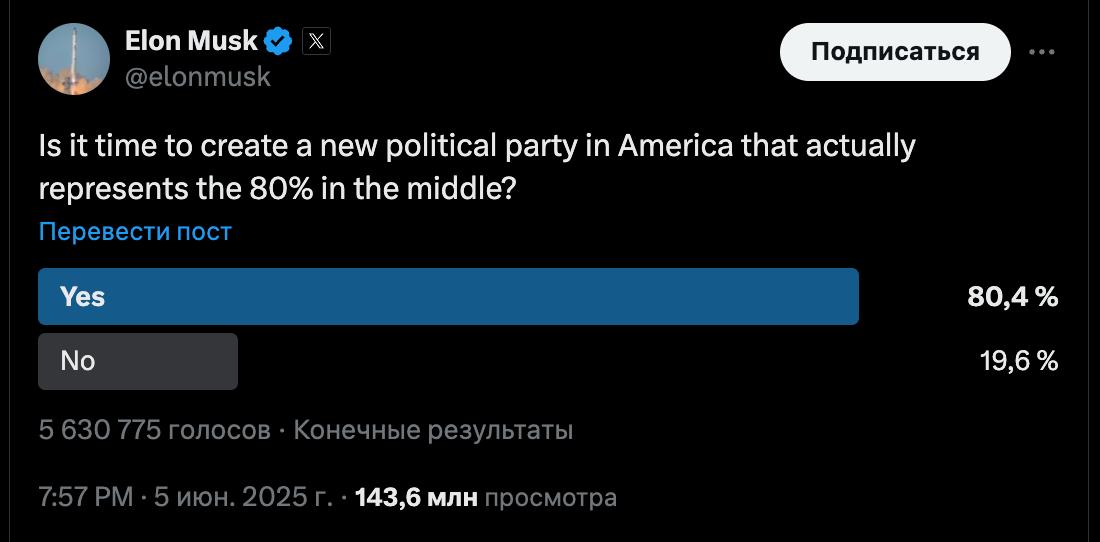Click the 5 630 775 голосов vote count

[154, 431]
